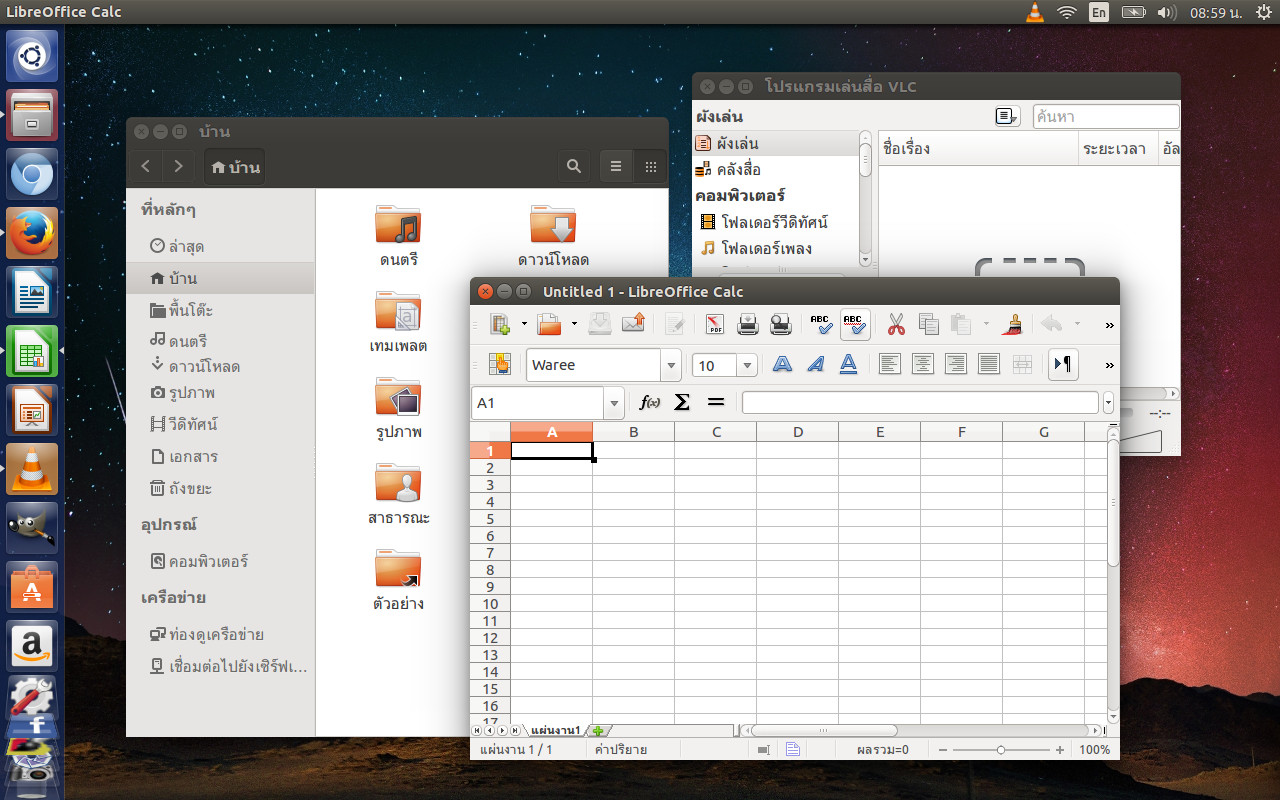The width and height of the screenshot is (1280, 800).
Task: Click the Function equals sign icon
Action: 715,402
